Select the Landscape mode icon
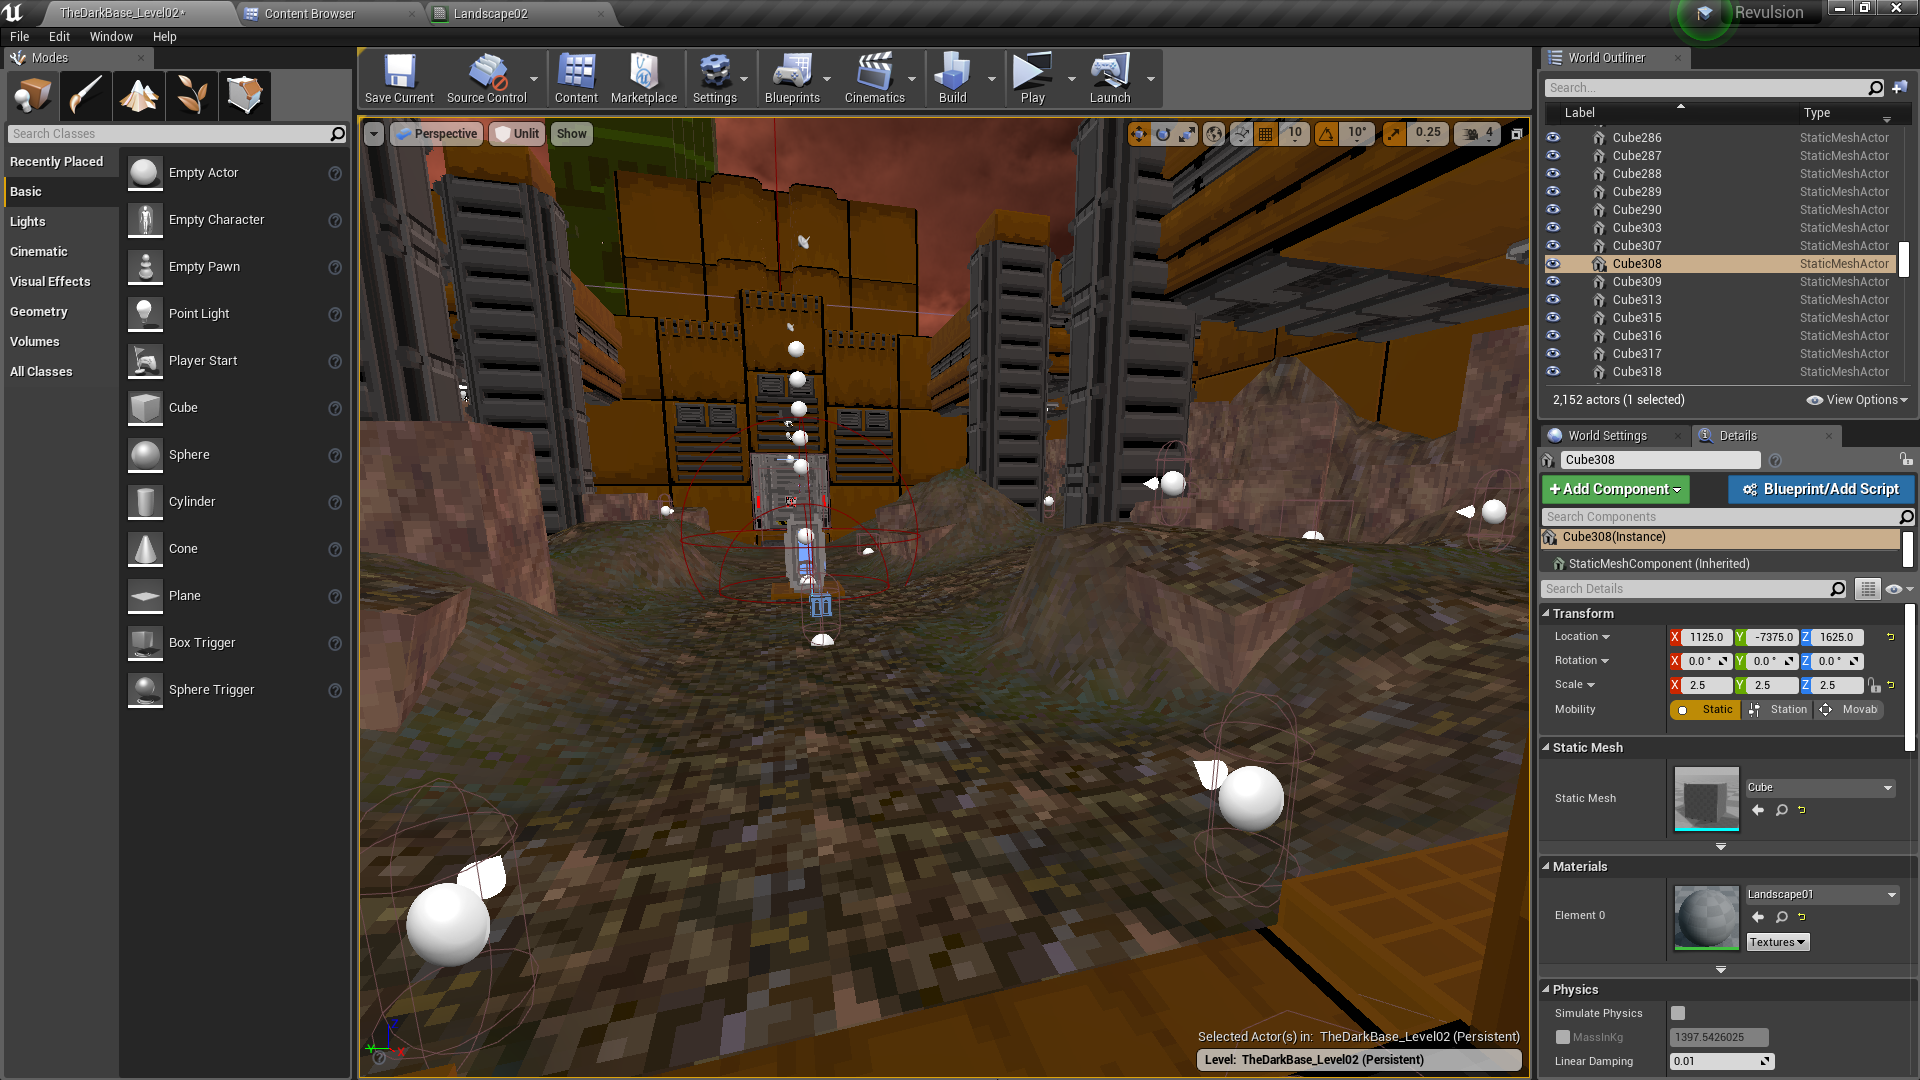1920x1080 pixels. (139, 96)
